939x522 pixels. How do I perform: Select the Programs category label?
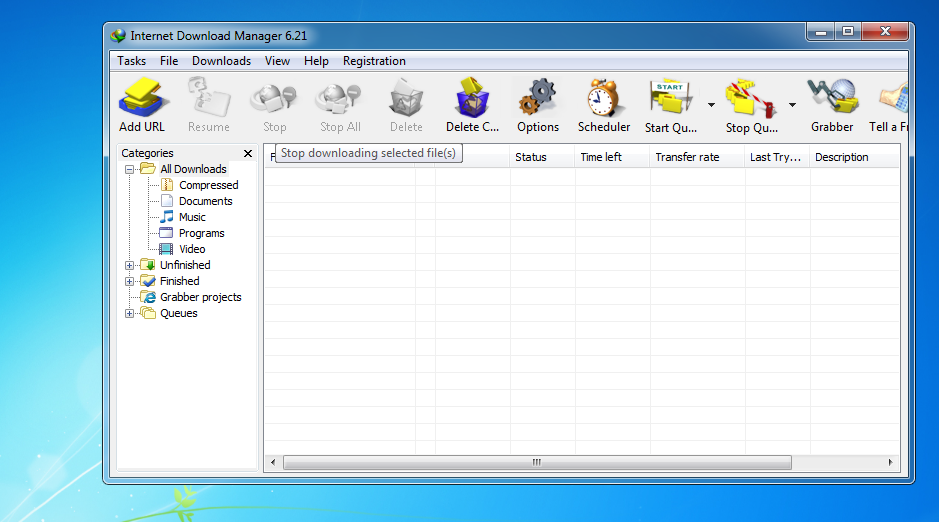[x=201, y=233]
